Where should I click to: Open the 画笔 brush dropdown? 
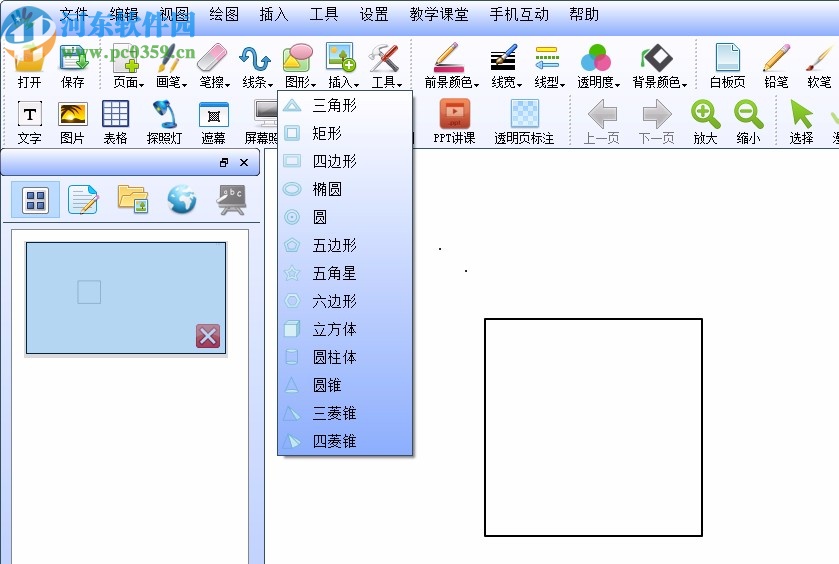click(x=171, y=66)
